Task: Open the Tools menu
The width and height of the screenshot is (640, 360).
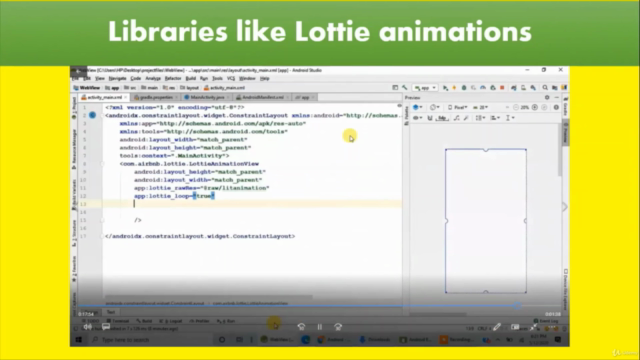Action: point(218,78)
